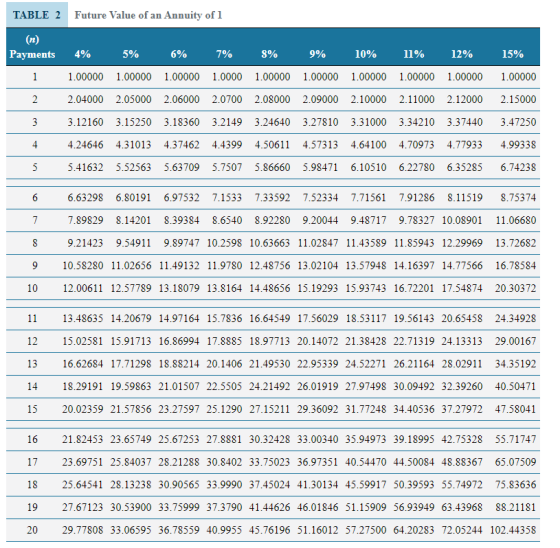Select the '(n) Payments' column header
The image size is (560, 548).
pyautogui.click(x=32, y=47)
